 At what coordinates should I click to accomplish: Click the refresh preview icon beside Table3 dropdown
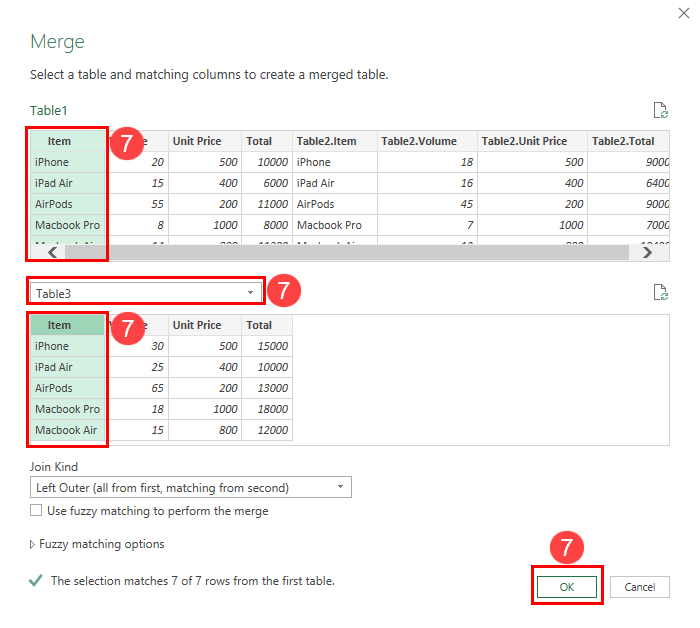click(660, 292)
